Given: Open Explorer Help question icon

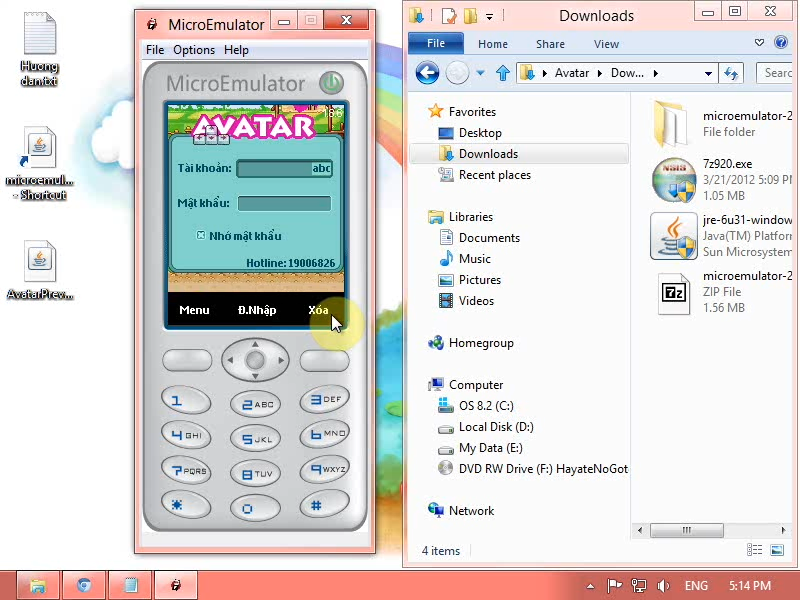Looking at the screenshot, I should (x=781, y=42).
